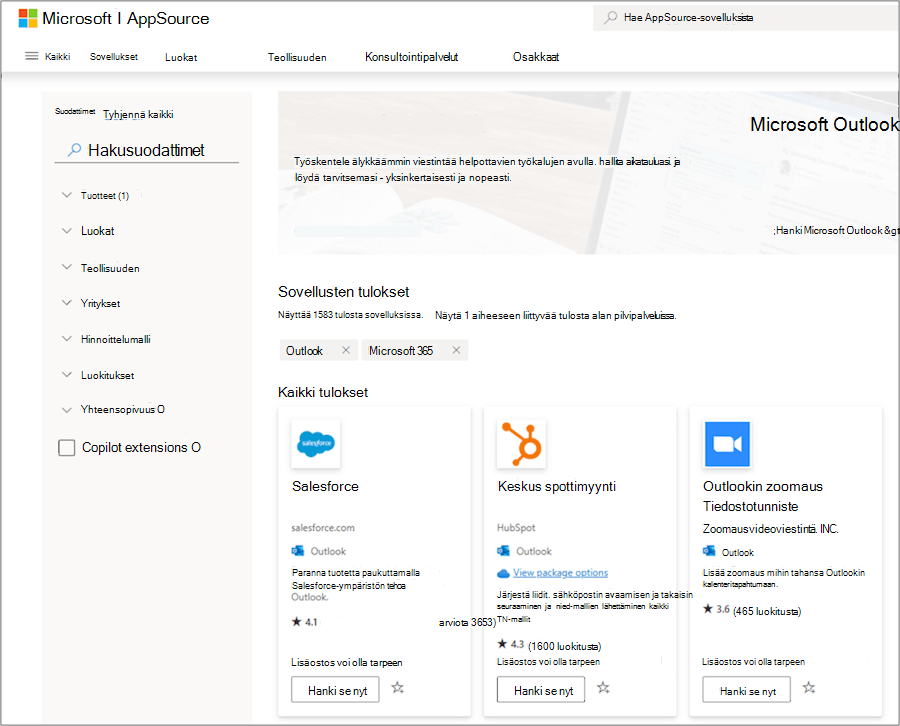Favorite Salesforce with its star icon

[398, 688]
